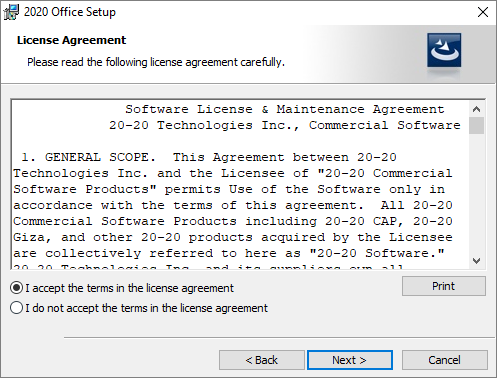Cancel the Office setup
Viewport: 497px width, 378px height.
(x=445, y=360)
